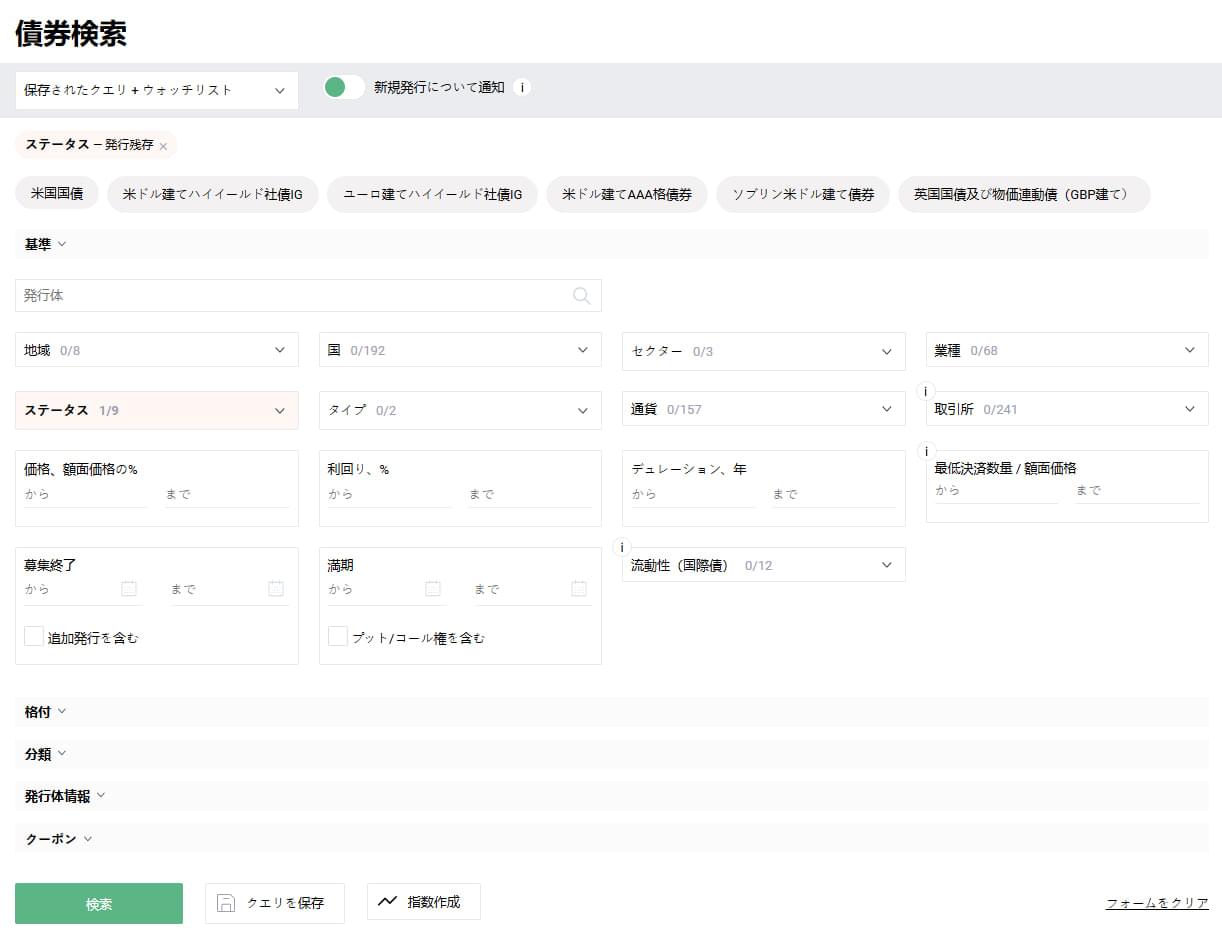Click the 利回り、% から input field
The height and width of the screenshot is (940, 1222).
tap(388, 495)
